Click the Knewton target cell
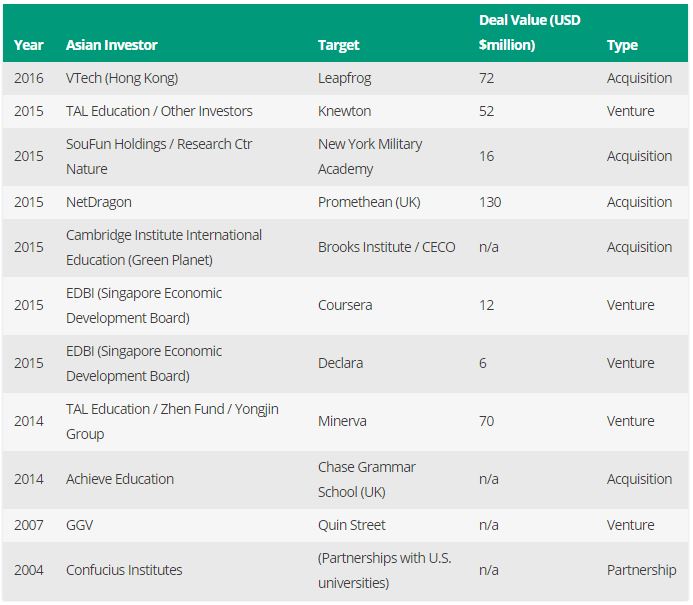The width and height of the screenshot is (693, 605). 344,111
